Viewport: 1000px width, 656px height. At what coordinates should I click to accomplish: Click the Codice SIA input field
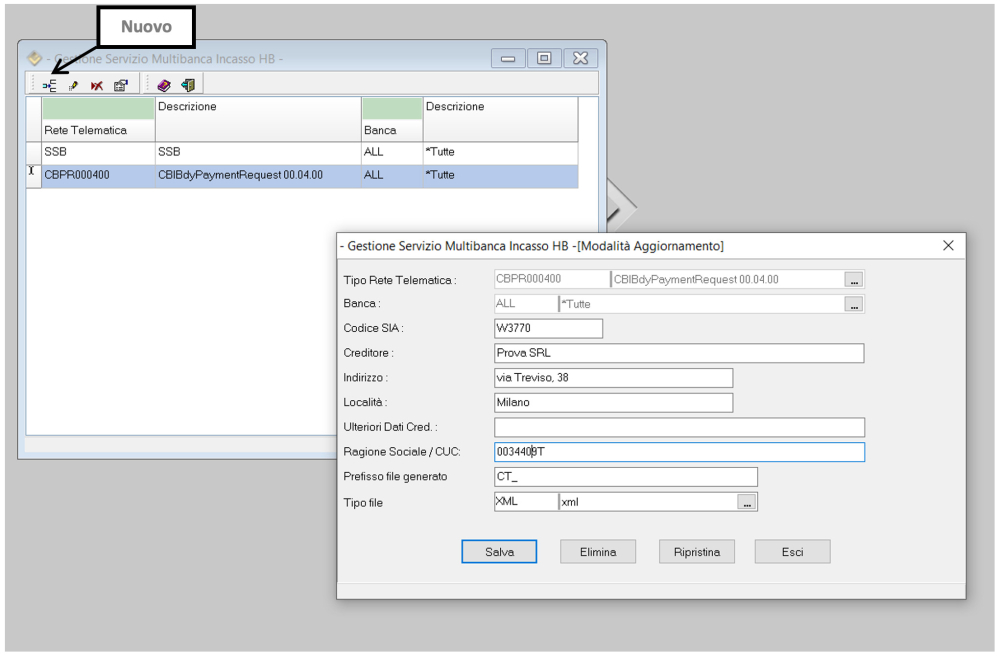click(548, 329)
